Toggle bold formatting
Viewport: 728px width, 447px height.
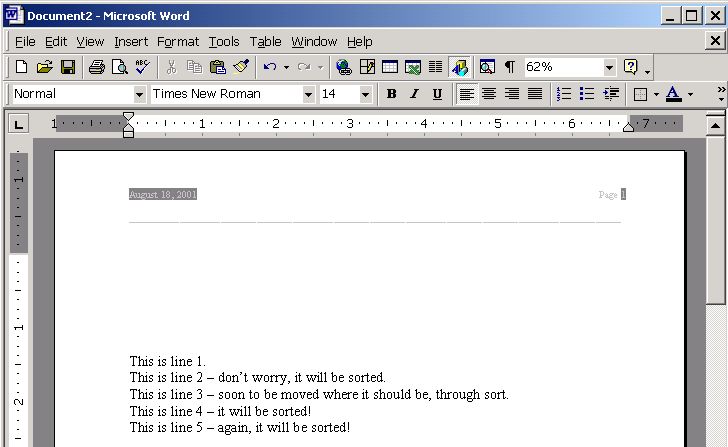coord(391,94)
